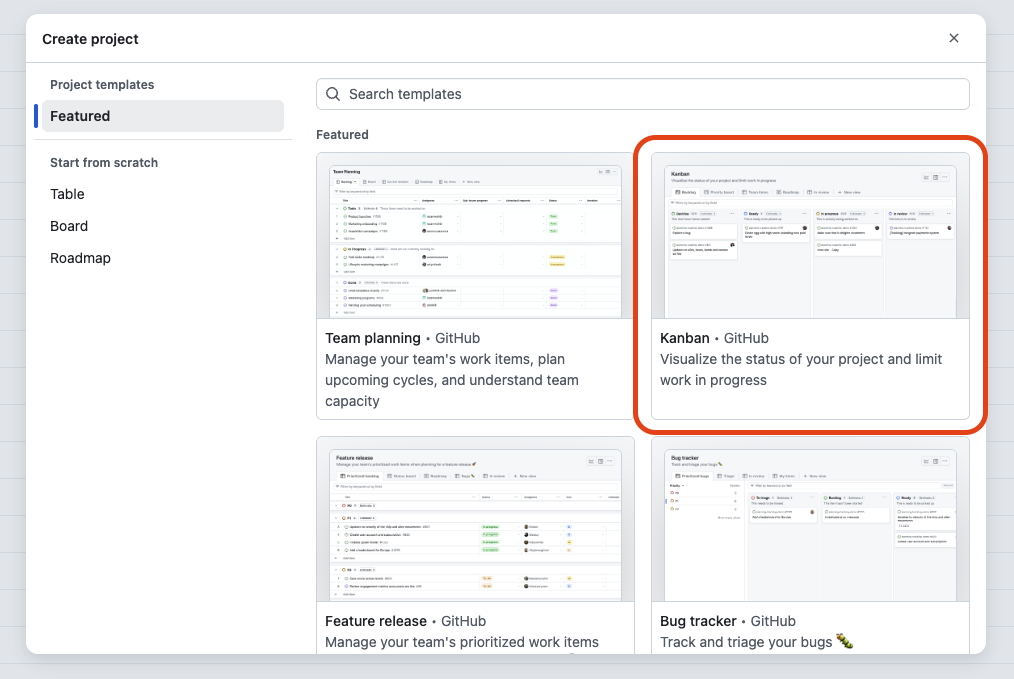Choose Table under Start from scratch

coord(67,194)
